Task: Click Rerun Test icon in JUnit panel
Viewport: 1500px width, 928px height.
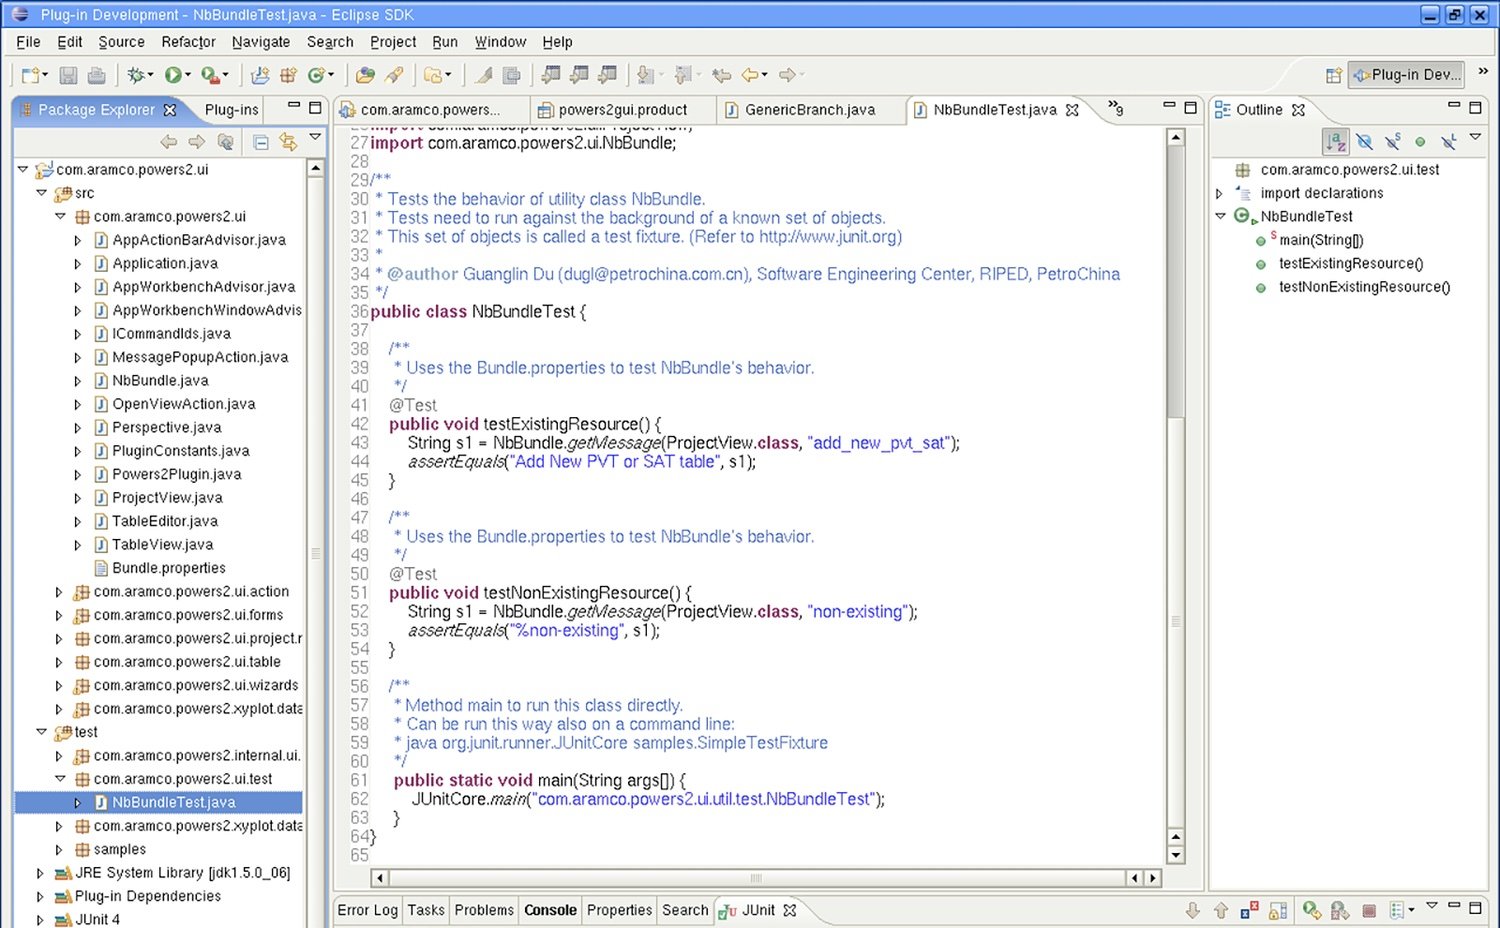Action: click(x=1310, y=910)
